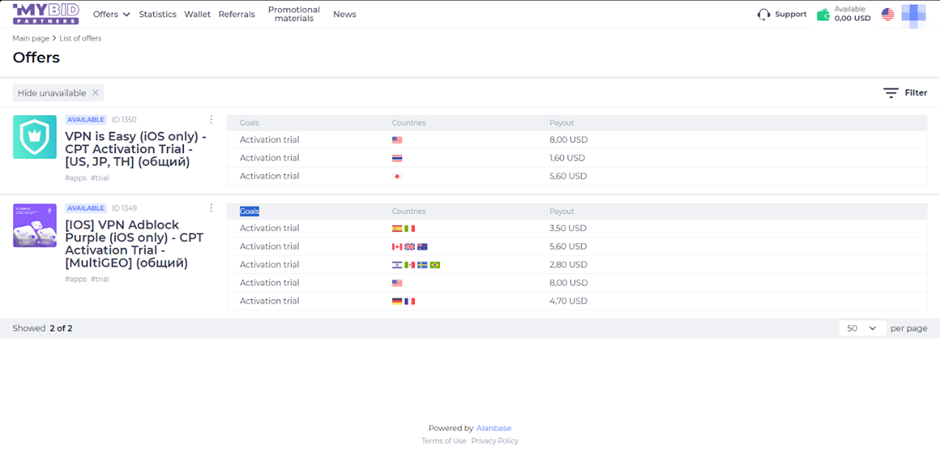Open the VPN is Easy offer title
940x449 pixels.
click(135, 149)
